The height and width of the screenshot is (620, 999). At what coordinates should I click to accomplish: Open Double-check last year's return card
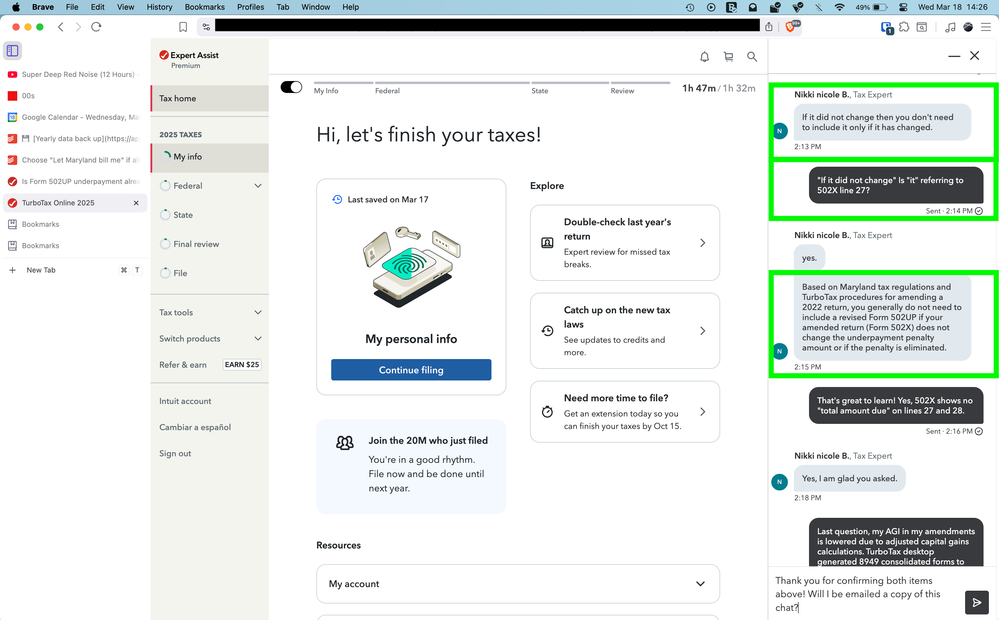[625, 243]
